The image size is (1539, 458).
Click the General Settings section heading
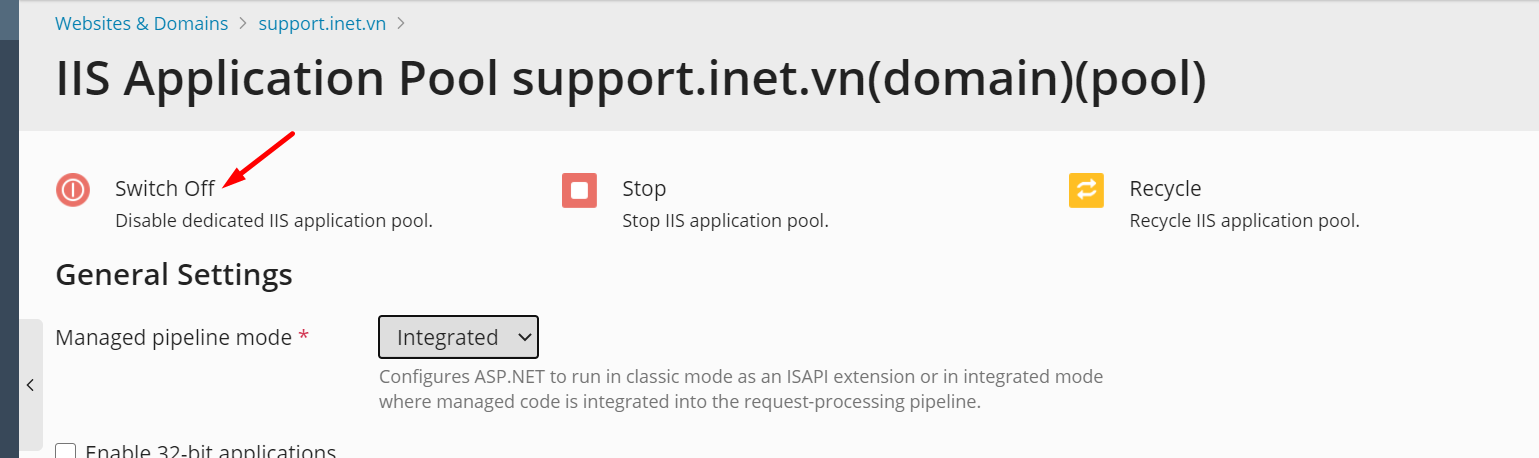coord(174,274)
